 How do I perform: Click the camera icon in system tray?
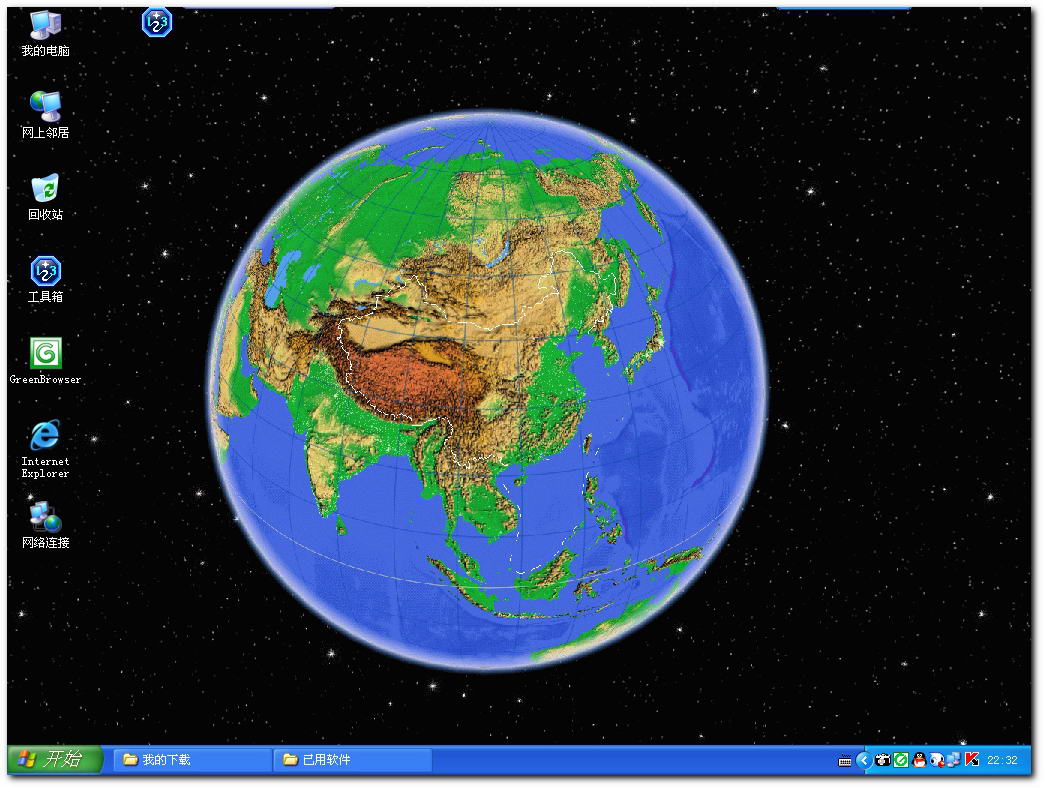pyautogui.click(x=882, y=760)
